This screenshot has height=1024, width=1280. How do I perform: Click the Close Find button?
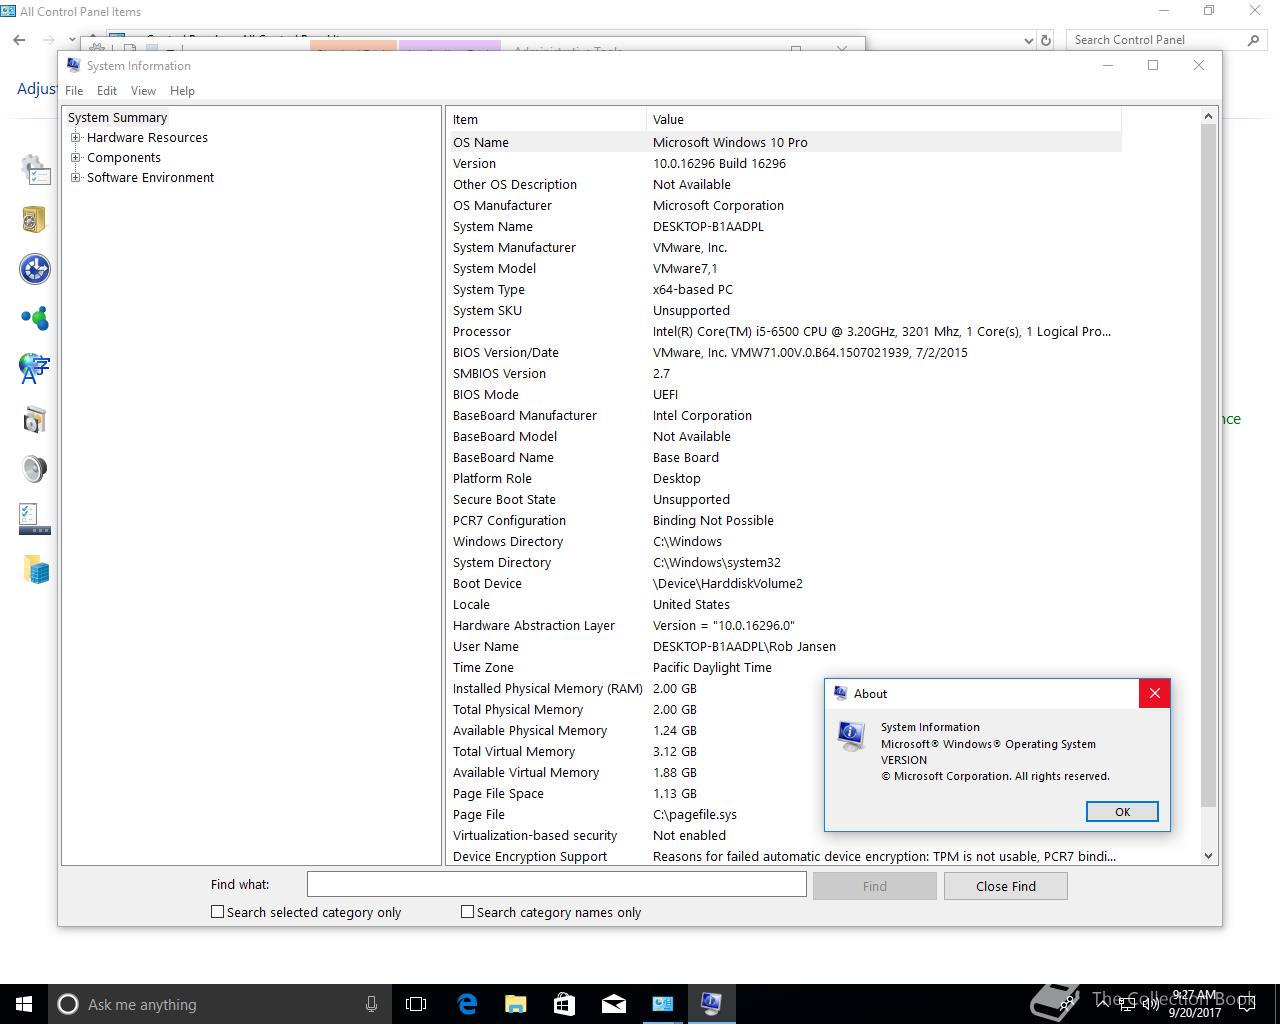(x=1006, y=886)
